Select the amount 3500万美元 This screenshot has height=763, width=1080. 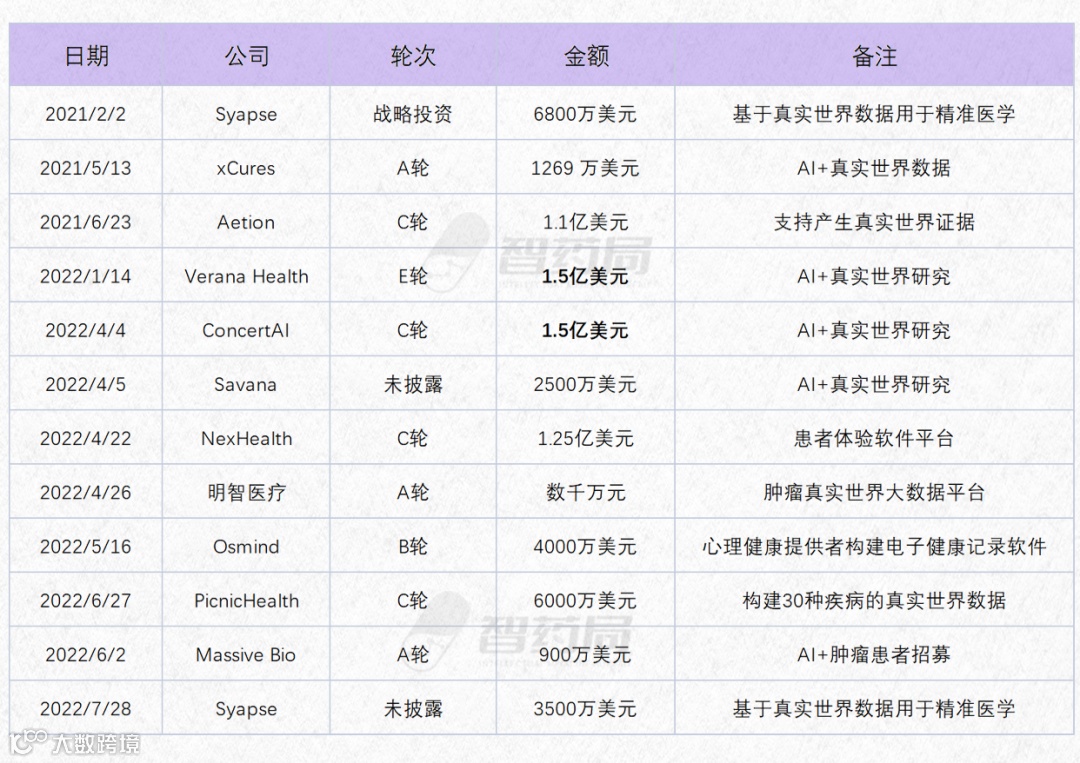[585, 709]
